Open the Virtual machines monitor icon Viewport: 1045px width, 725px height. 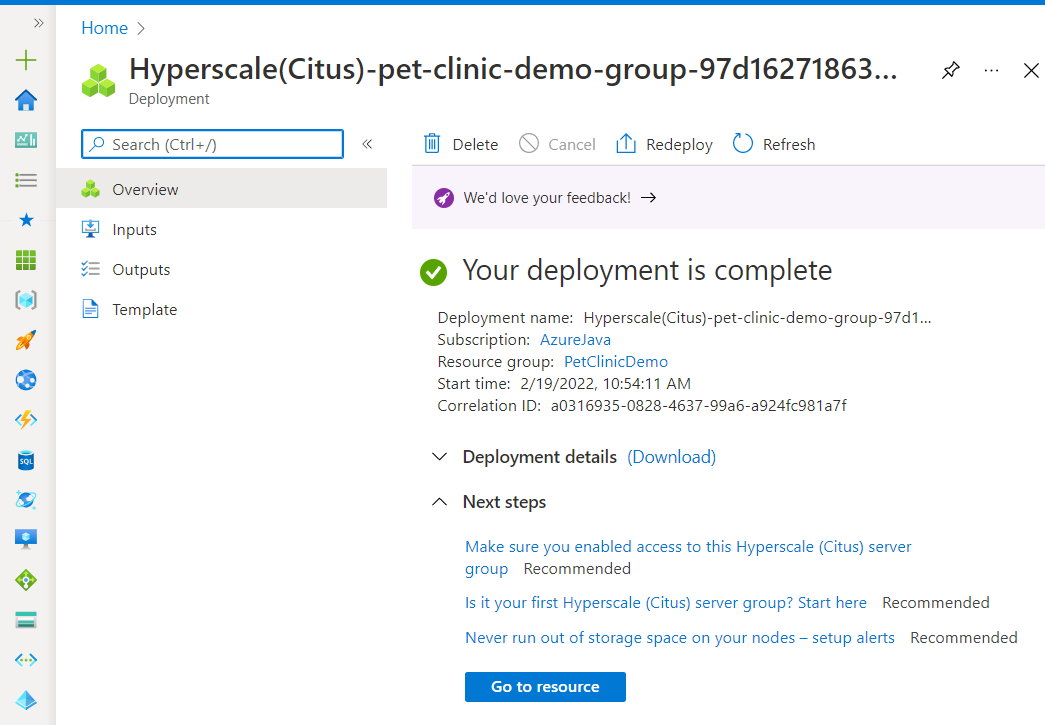(x=26, y=539)
